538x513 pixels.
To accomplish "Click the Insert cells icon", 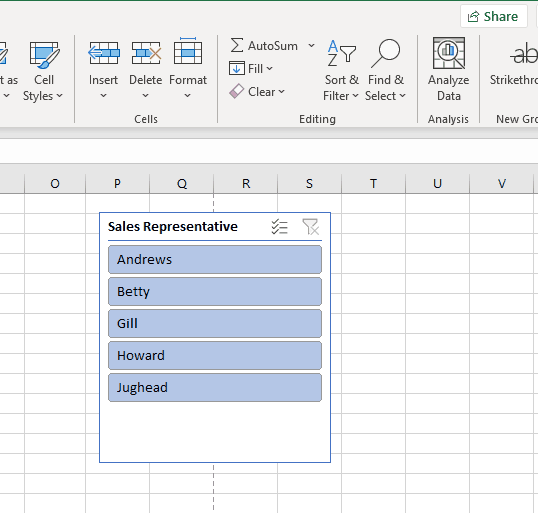I will [x=104, y=53].
